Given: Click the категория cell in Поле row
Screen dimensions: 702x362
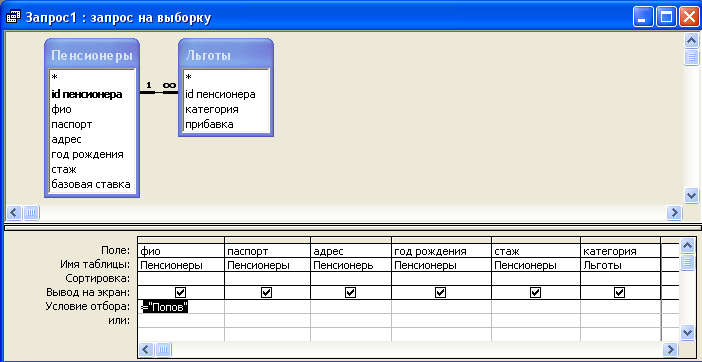Looking at the screenshot, I should (x=621, y=251).
